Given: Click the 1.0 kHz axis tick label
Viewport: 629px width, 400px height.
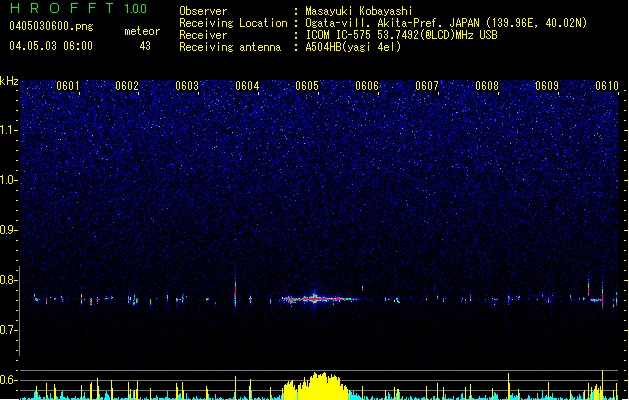Looking at the screenshot, I should [x=9, y=180].
